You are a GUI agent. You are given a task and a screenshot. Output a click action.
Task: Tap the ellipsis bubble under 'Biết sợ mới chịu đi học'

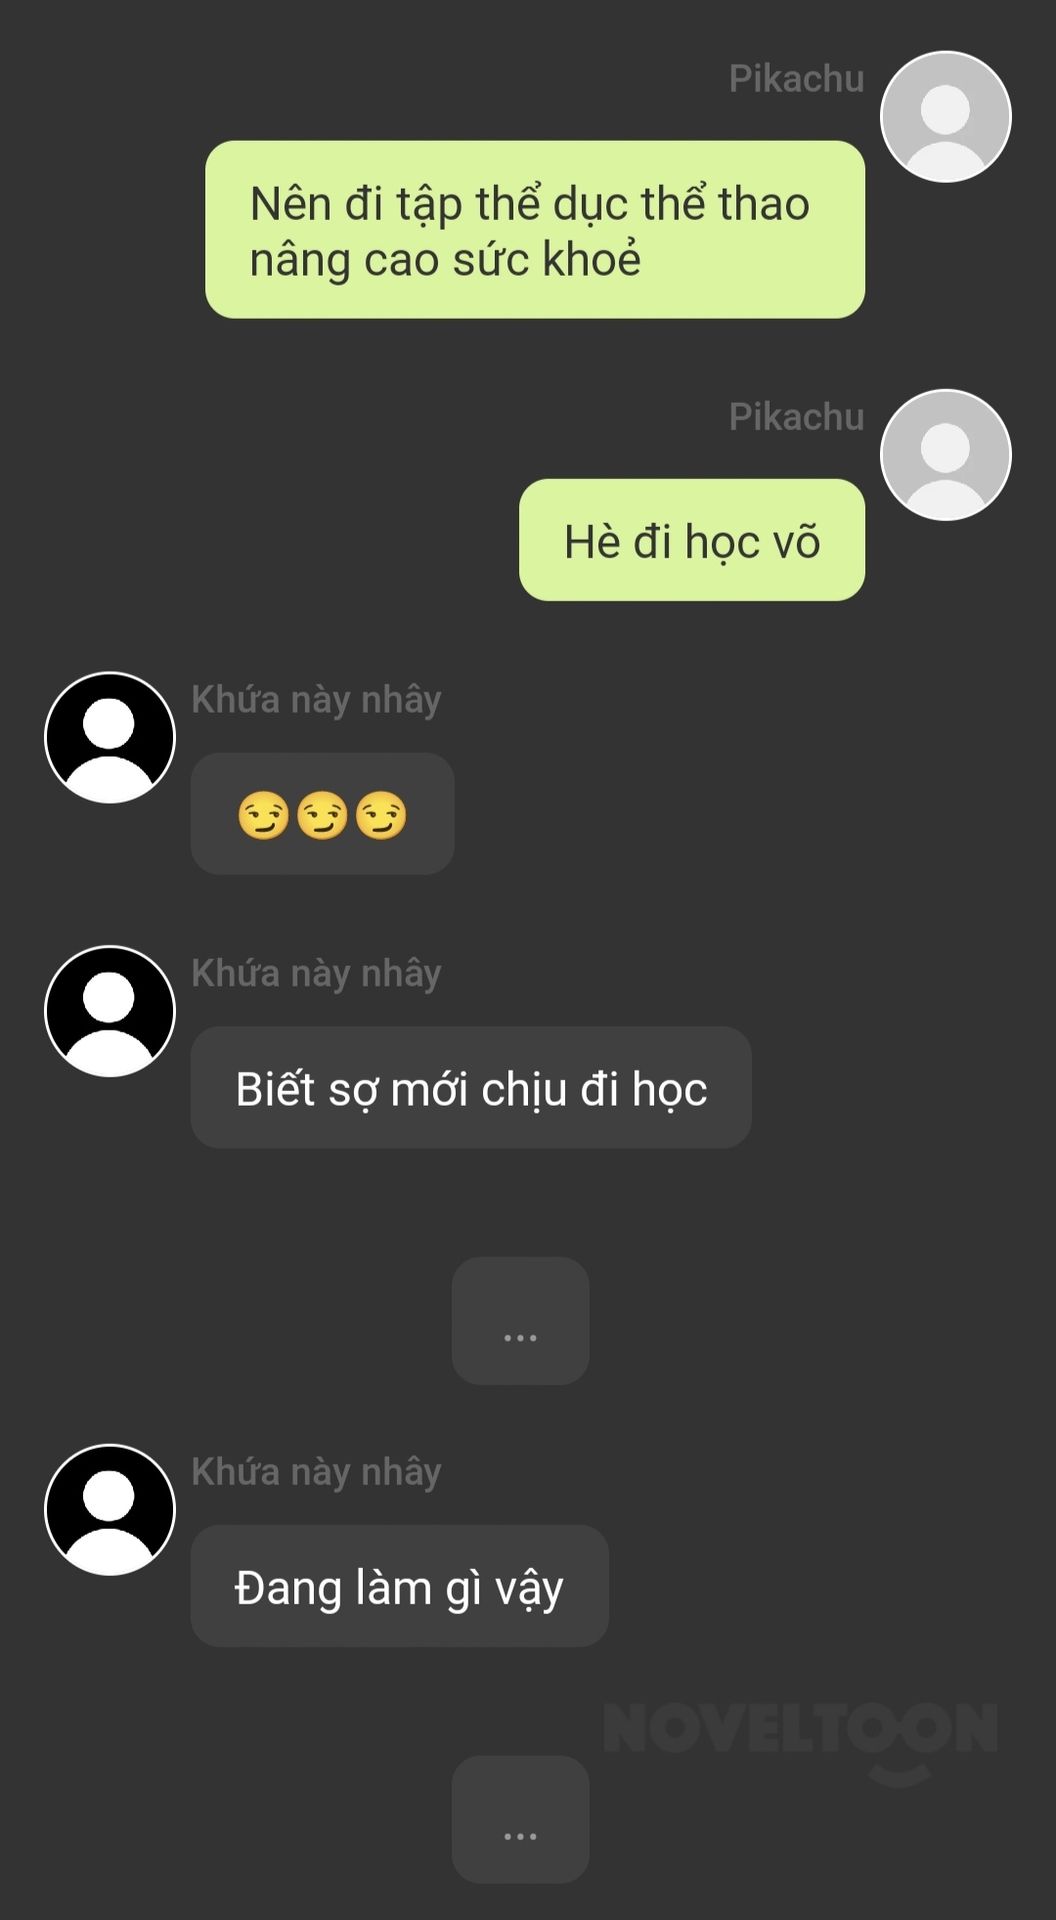(x=520, y=1321)
